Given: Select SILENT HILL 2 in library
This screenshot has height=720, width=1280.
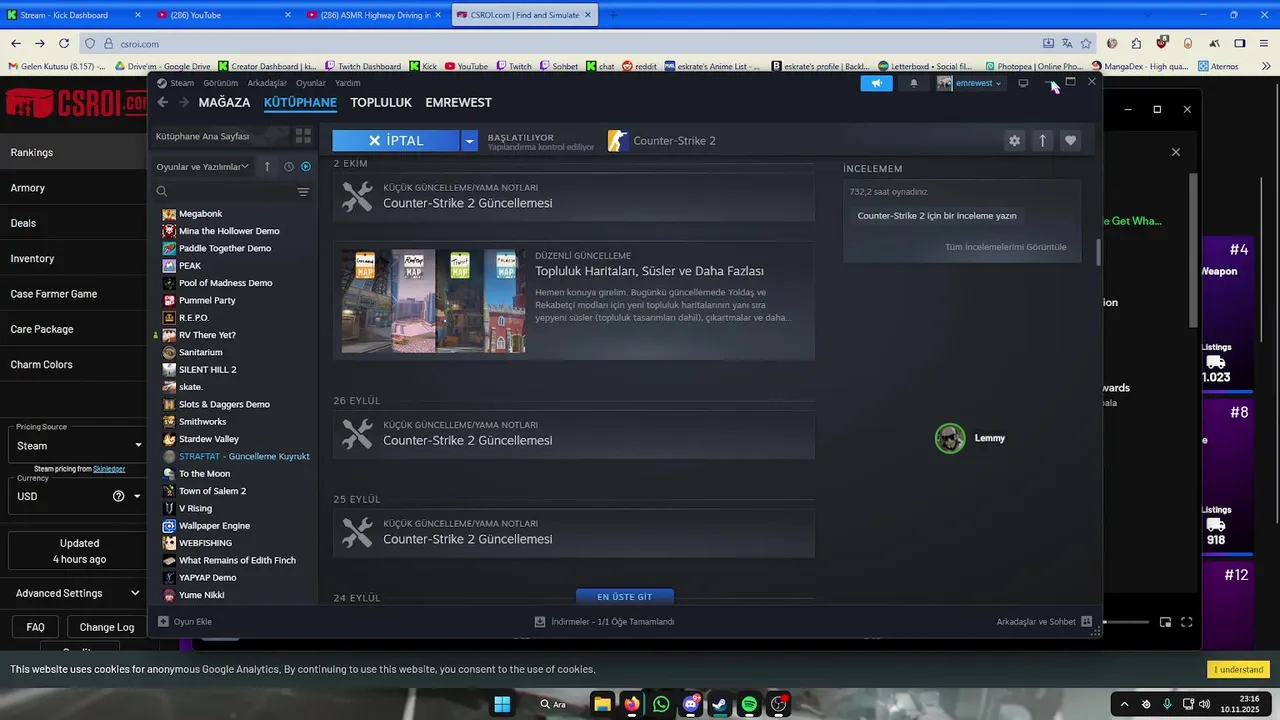Looking at the screenshot, I should [207, 370].
